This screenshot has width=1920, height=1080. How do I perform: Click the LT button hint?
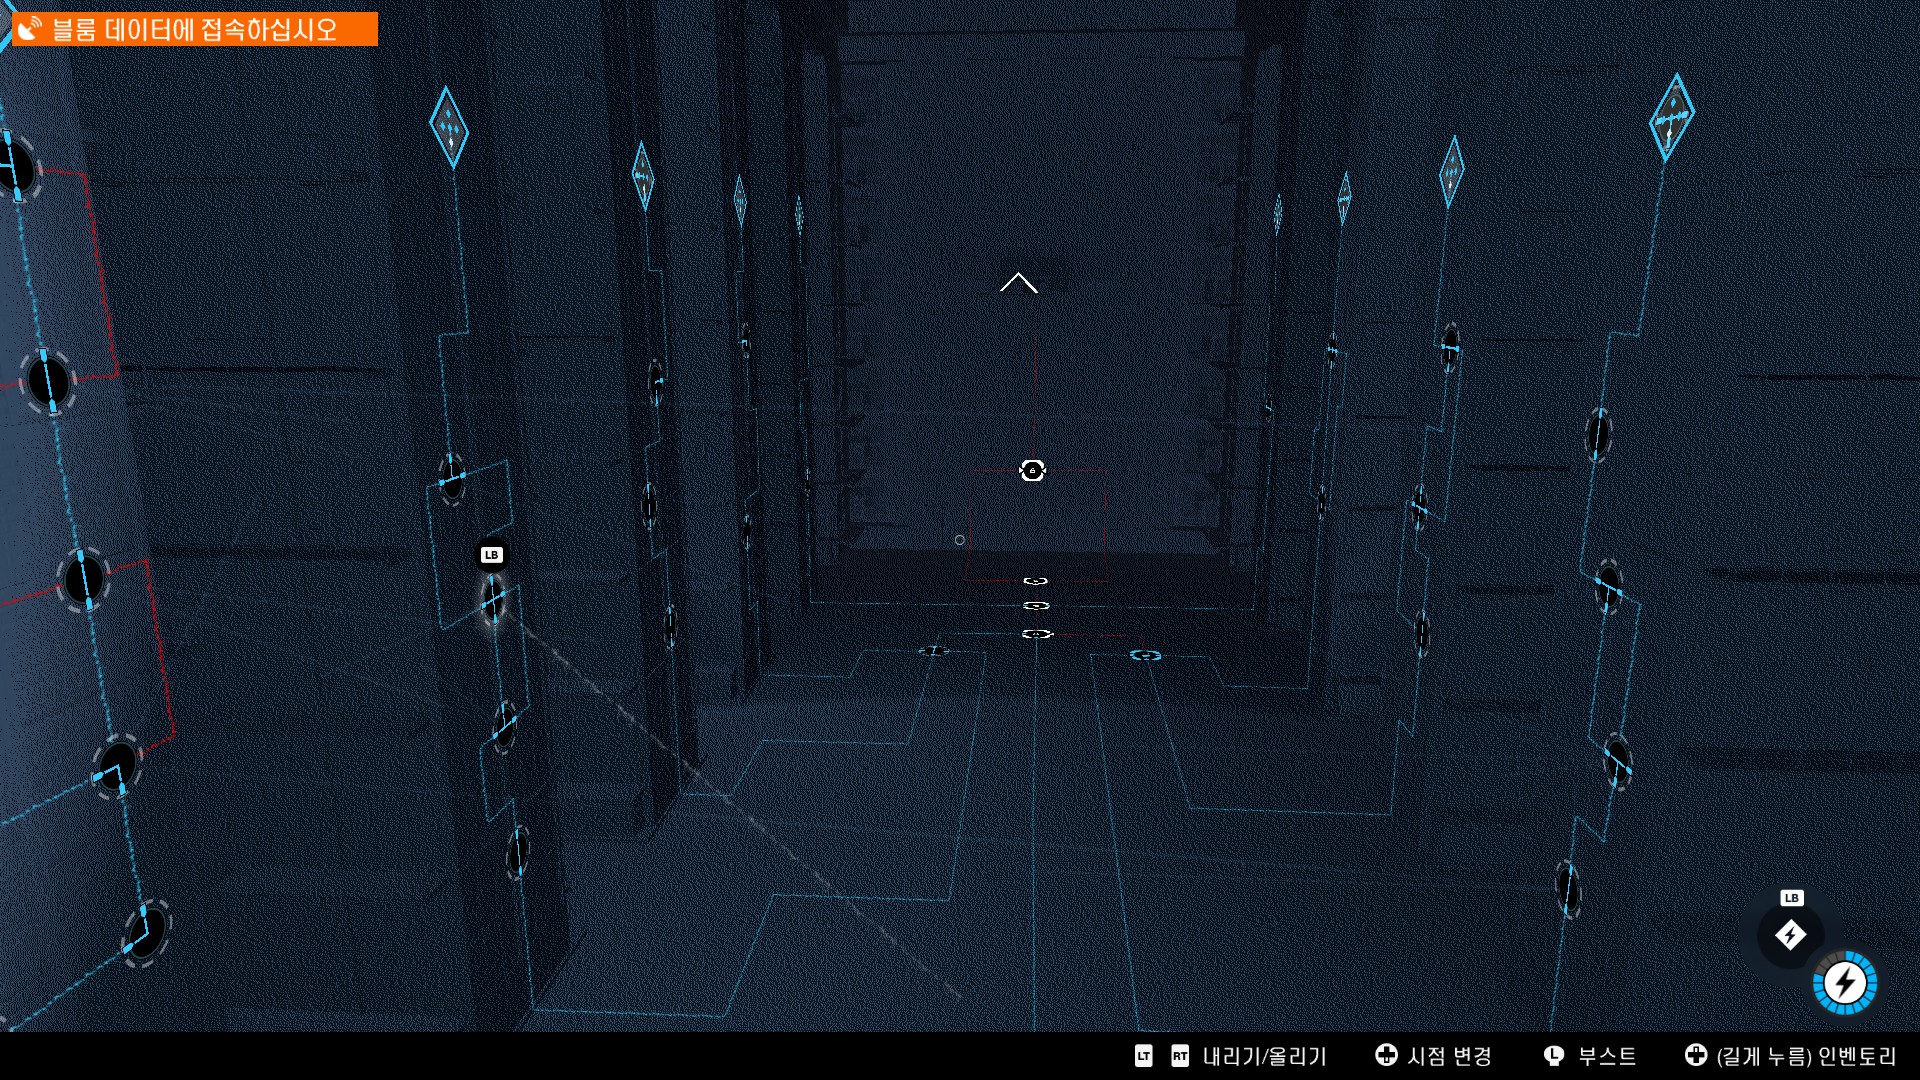1144,1056
